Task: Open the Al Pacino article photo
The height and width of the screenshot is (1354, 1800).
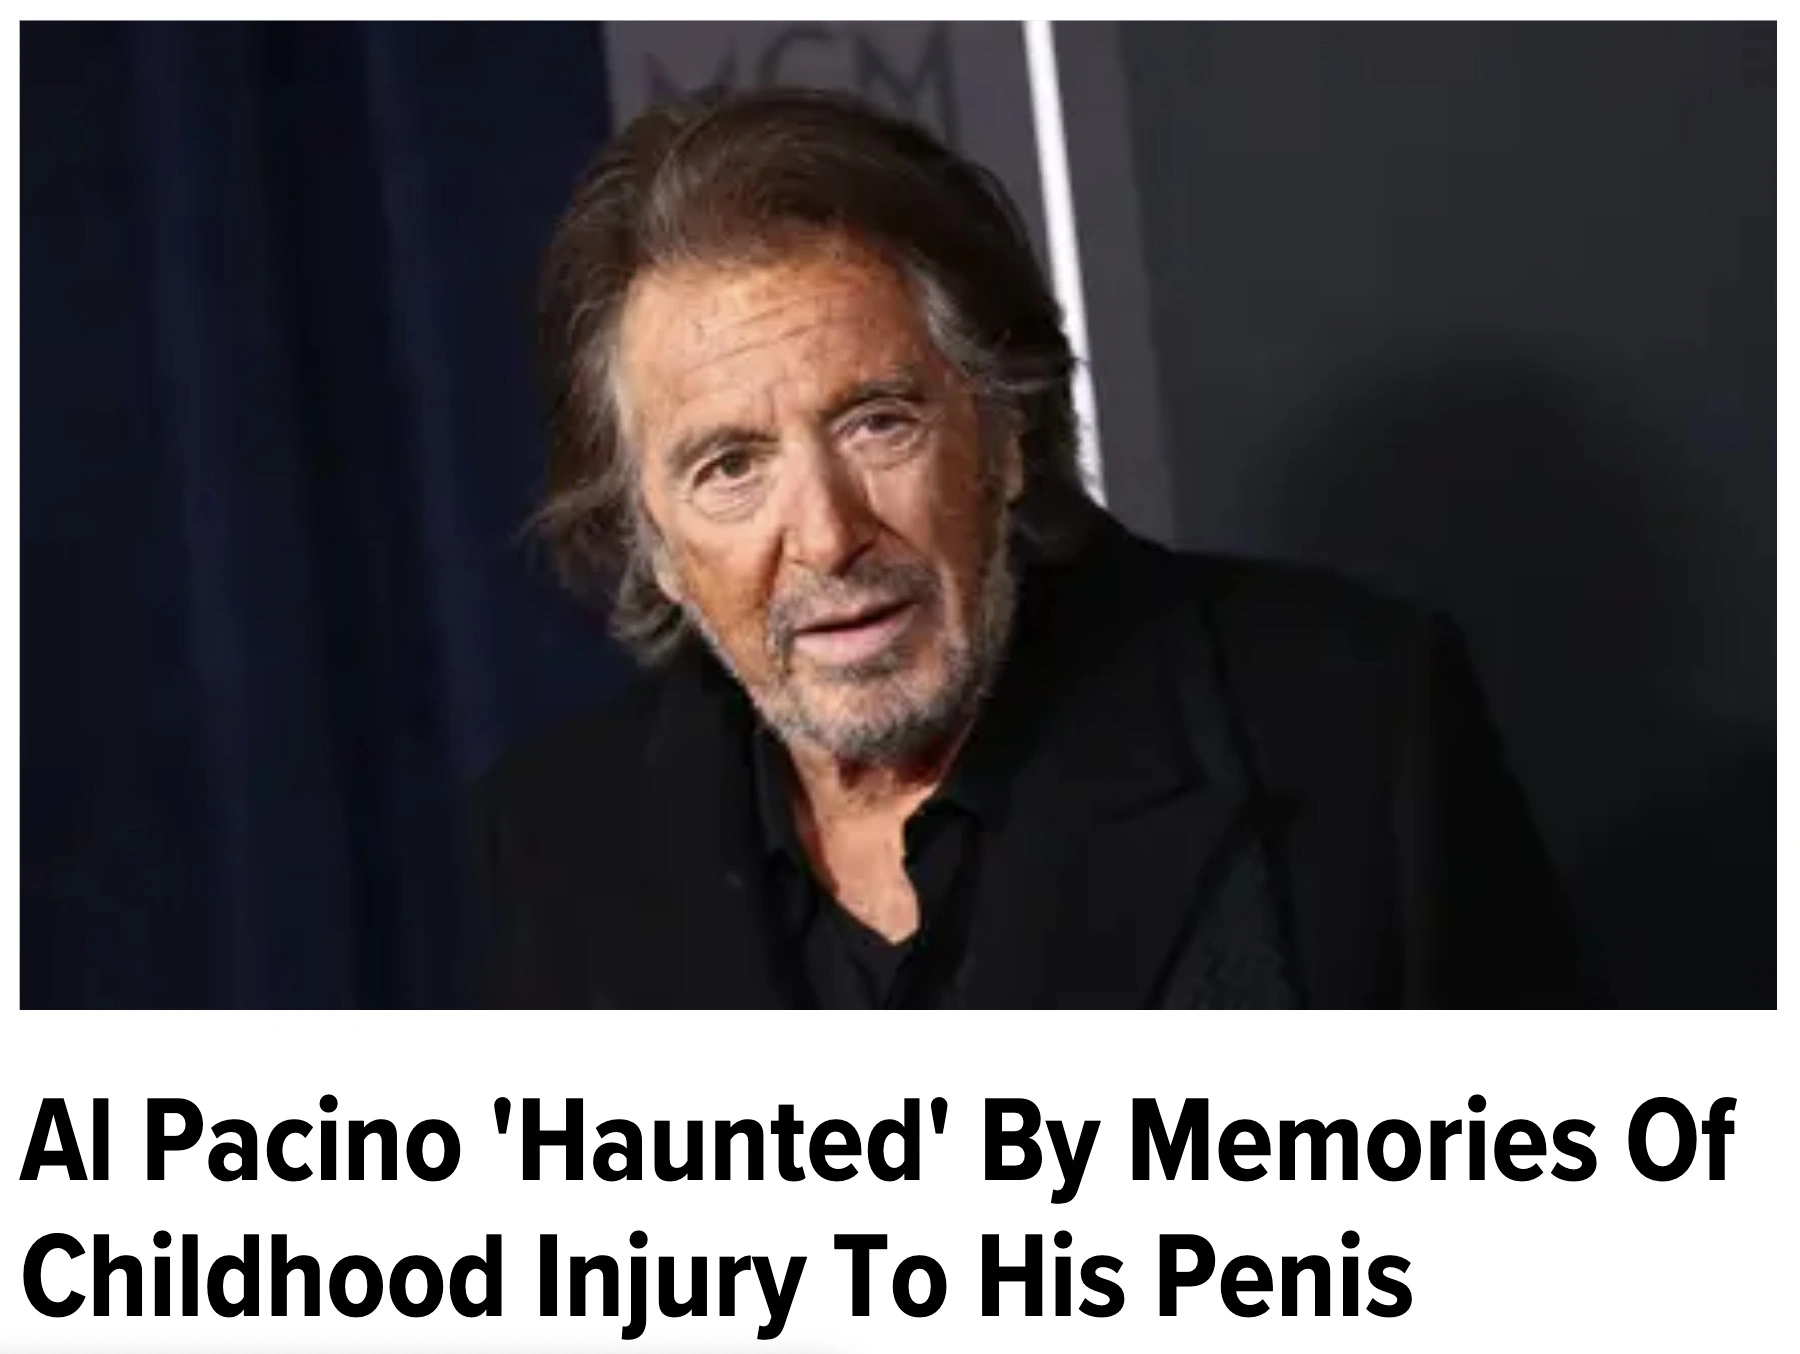Action: (898, 515)
